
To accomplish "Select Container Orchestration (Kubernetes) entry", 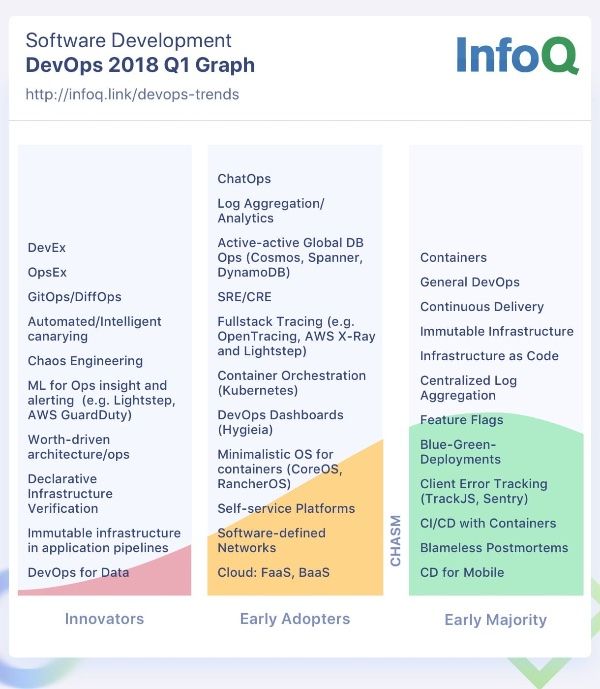I will pos(291,383).
